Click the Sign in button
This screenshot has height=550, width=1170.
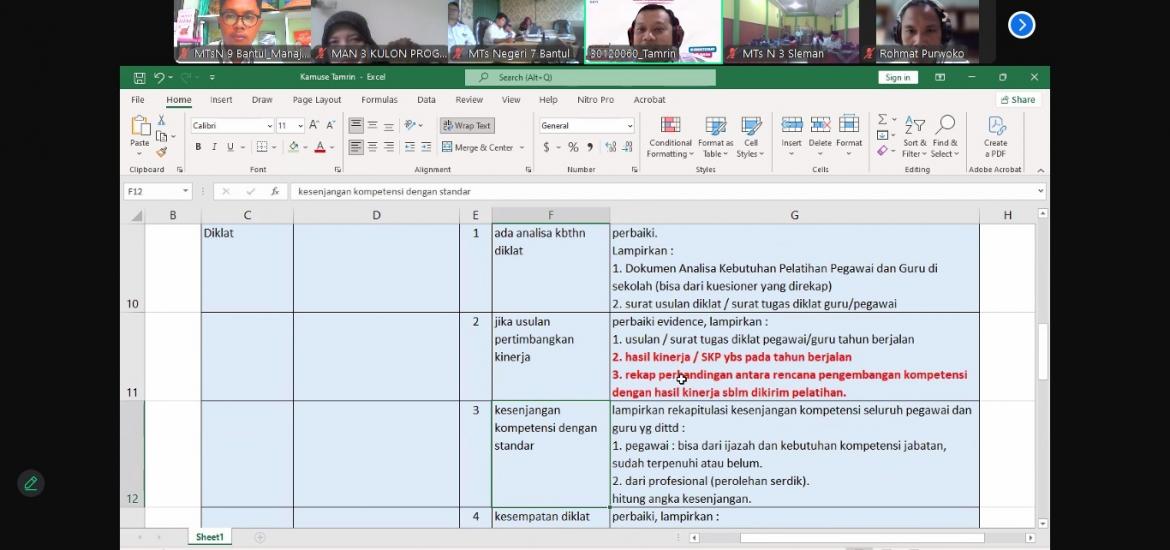coord(897,77)
